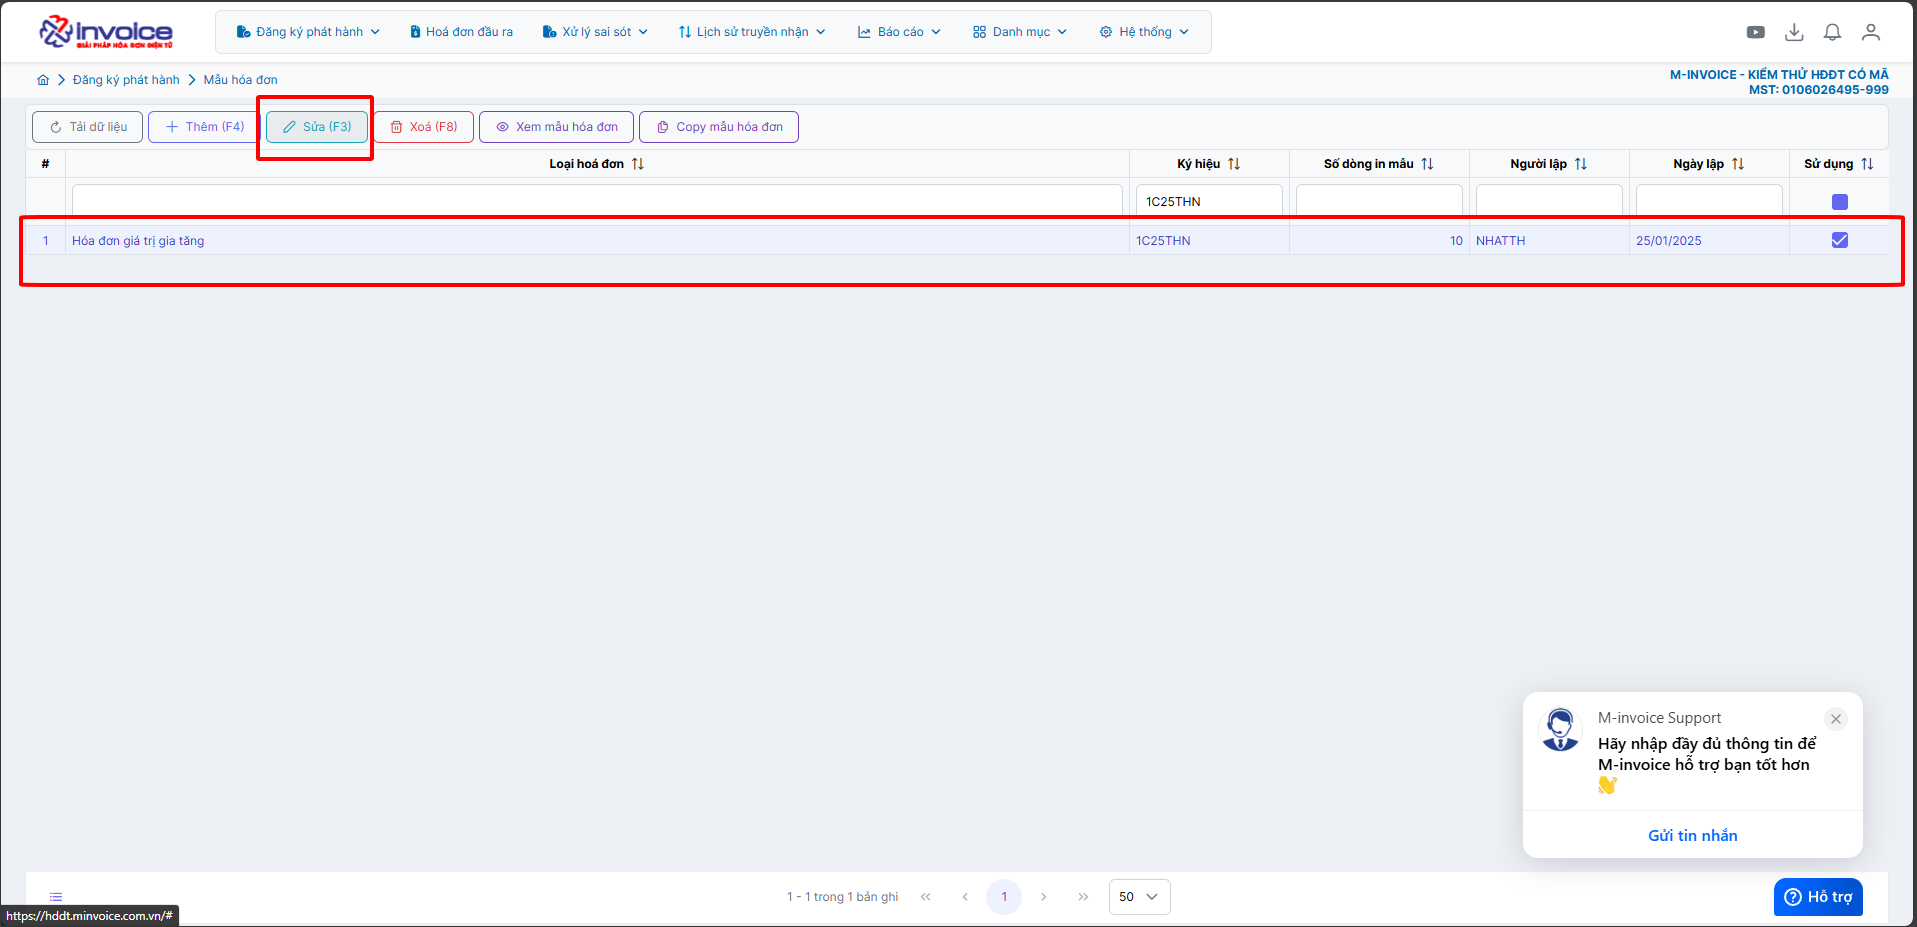The image size is (1917, 927).
Task: Sort by Người lập column arrows
Action: pos(1581,164)
